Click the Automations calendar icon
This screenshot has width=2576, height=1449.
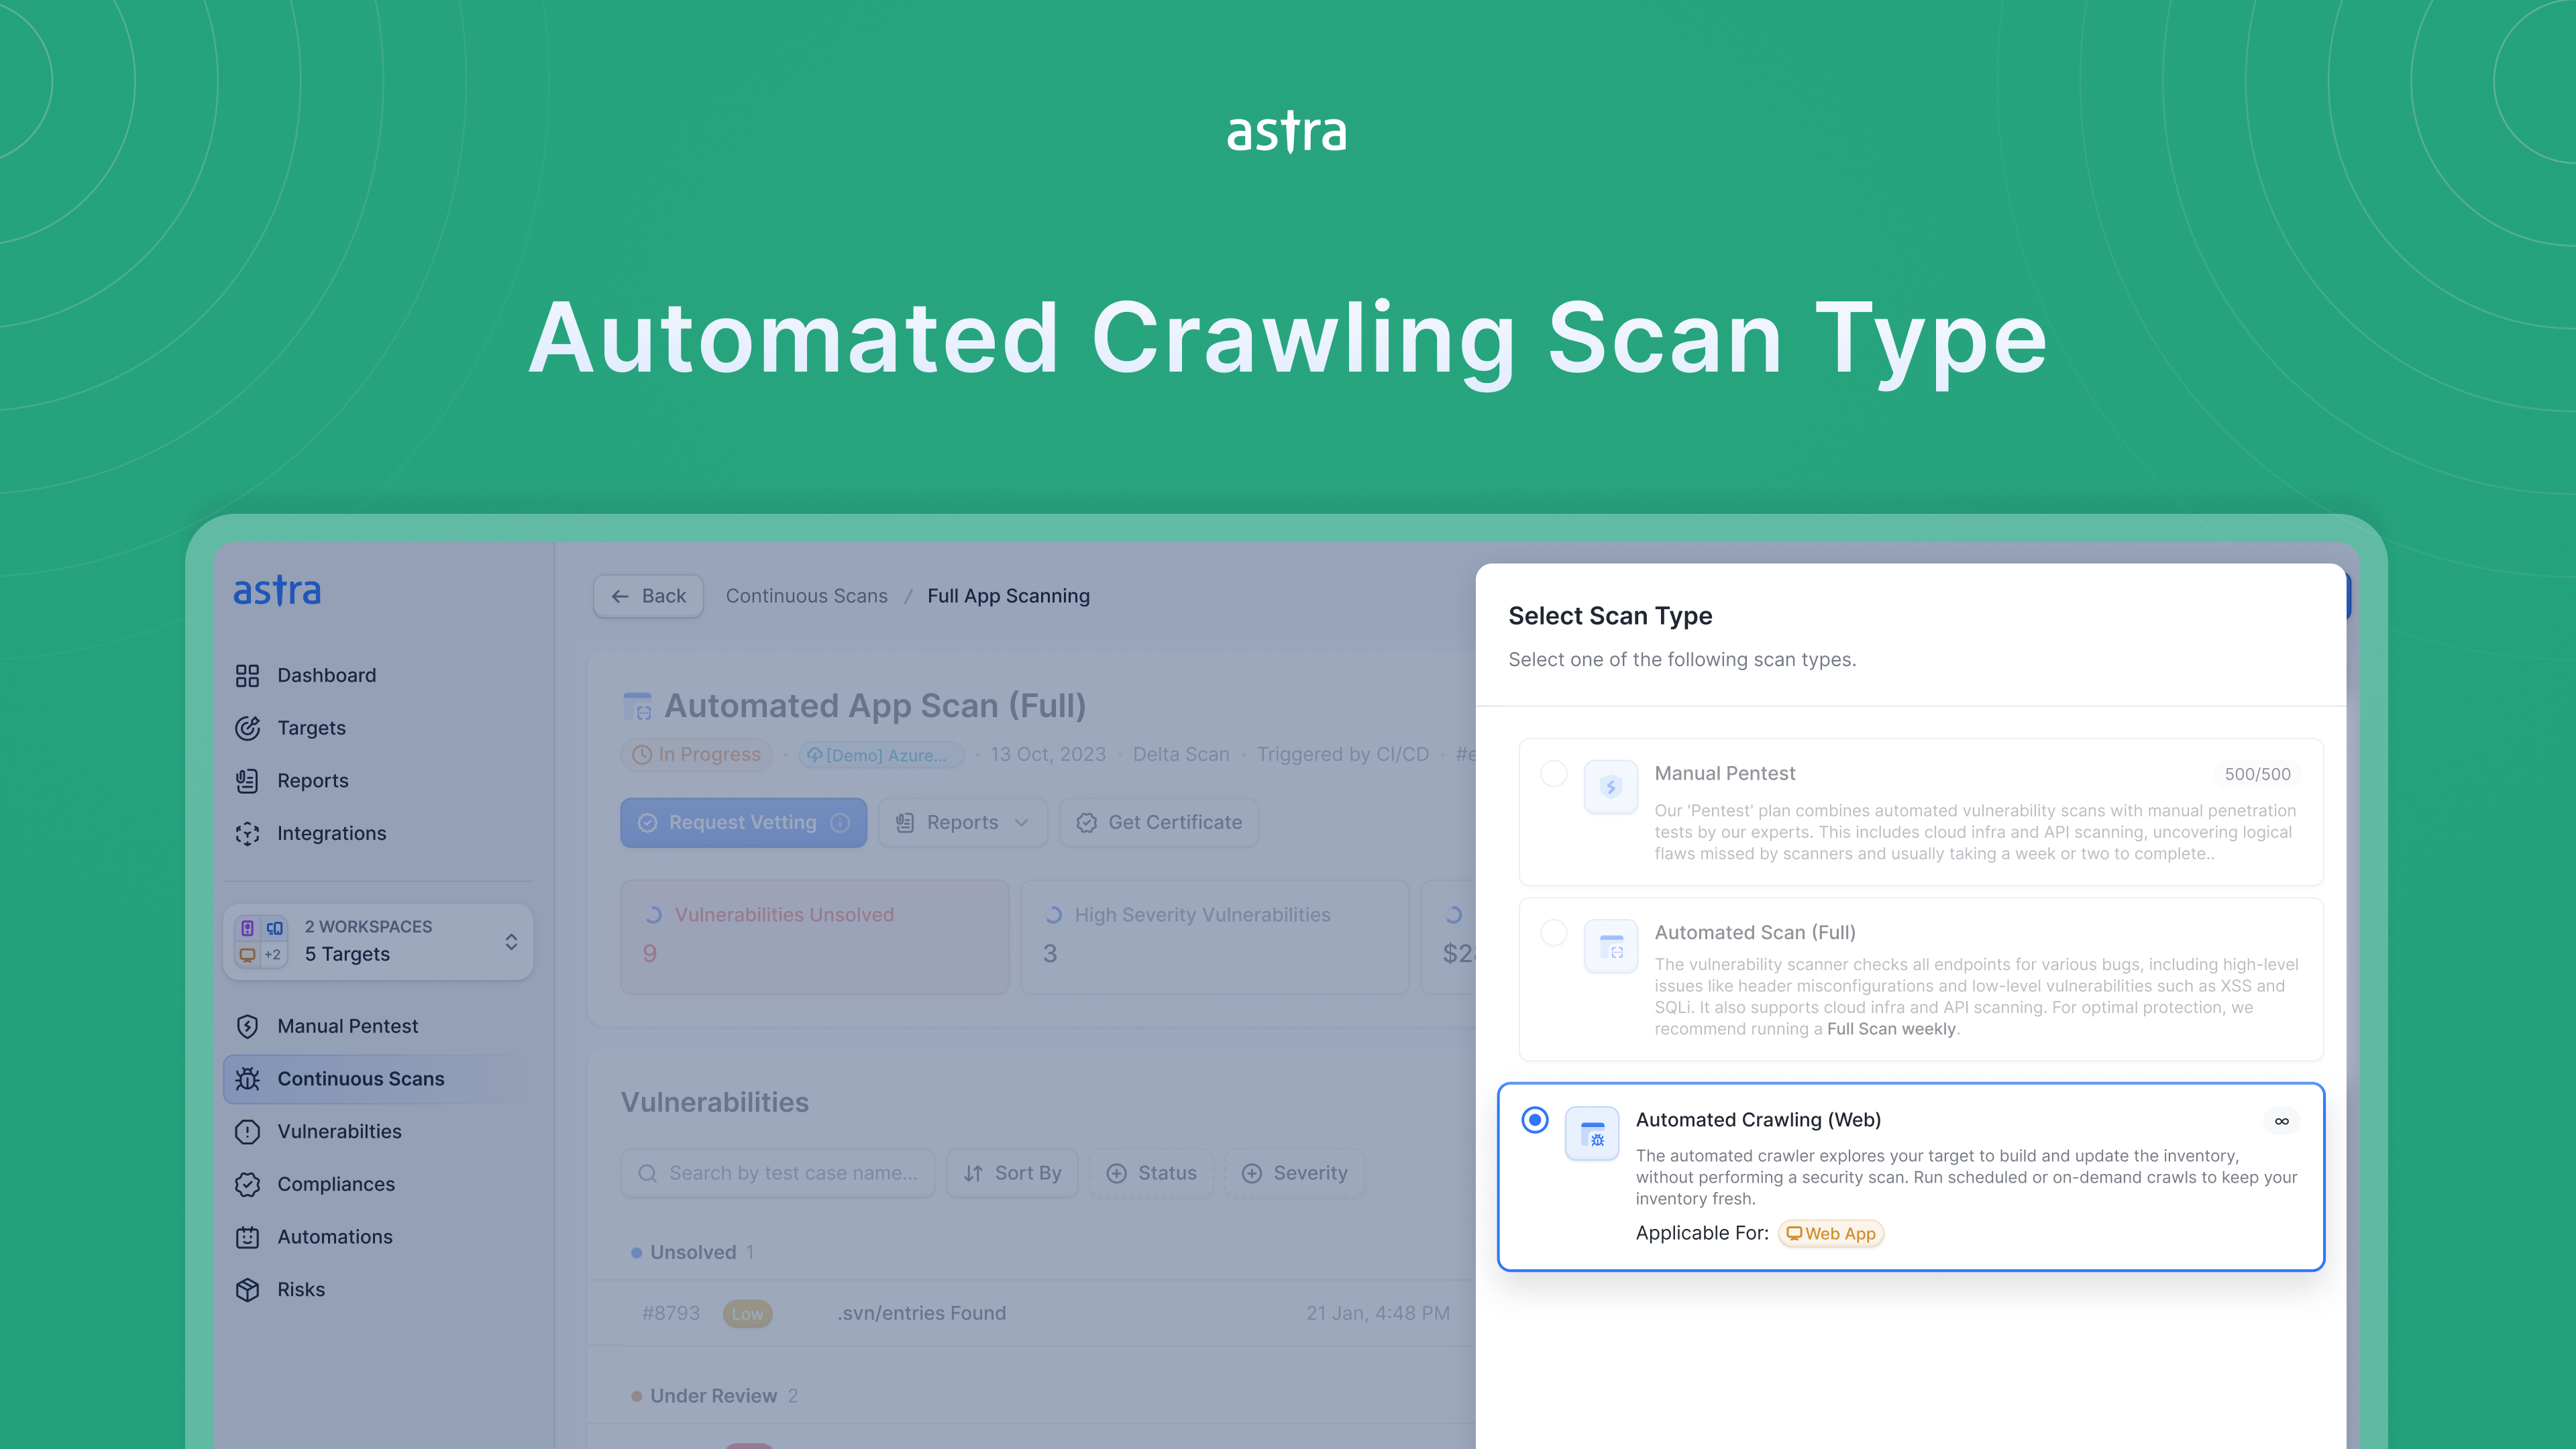tap(247, 1238)
